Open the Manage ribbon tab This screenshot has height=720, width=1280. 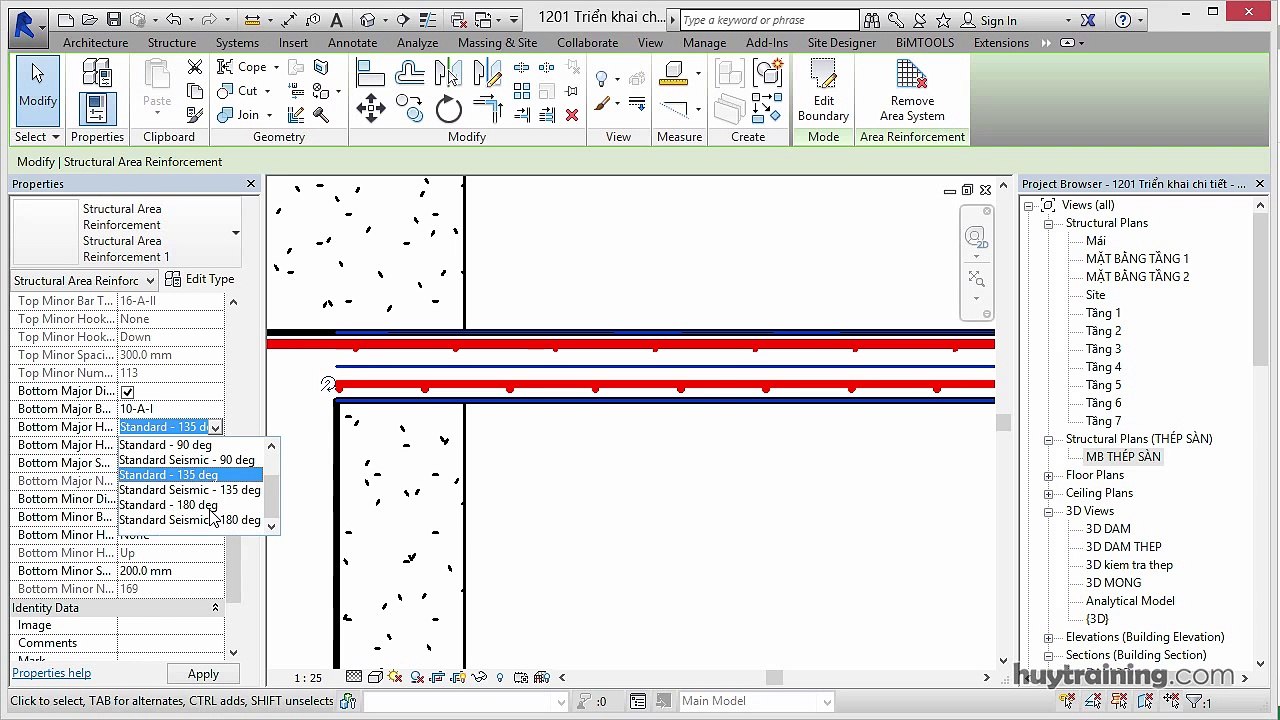(704, 43)
